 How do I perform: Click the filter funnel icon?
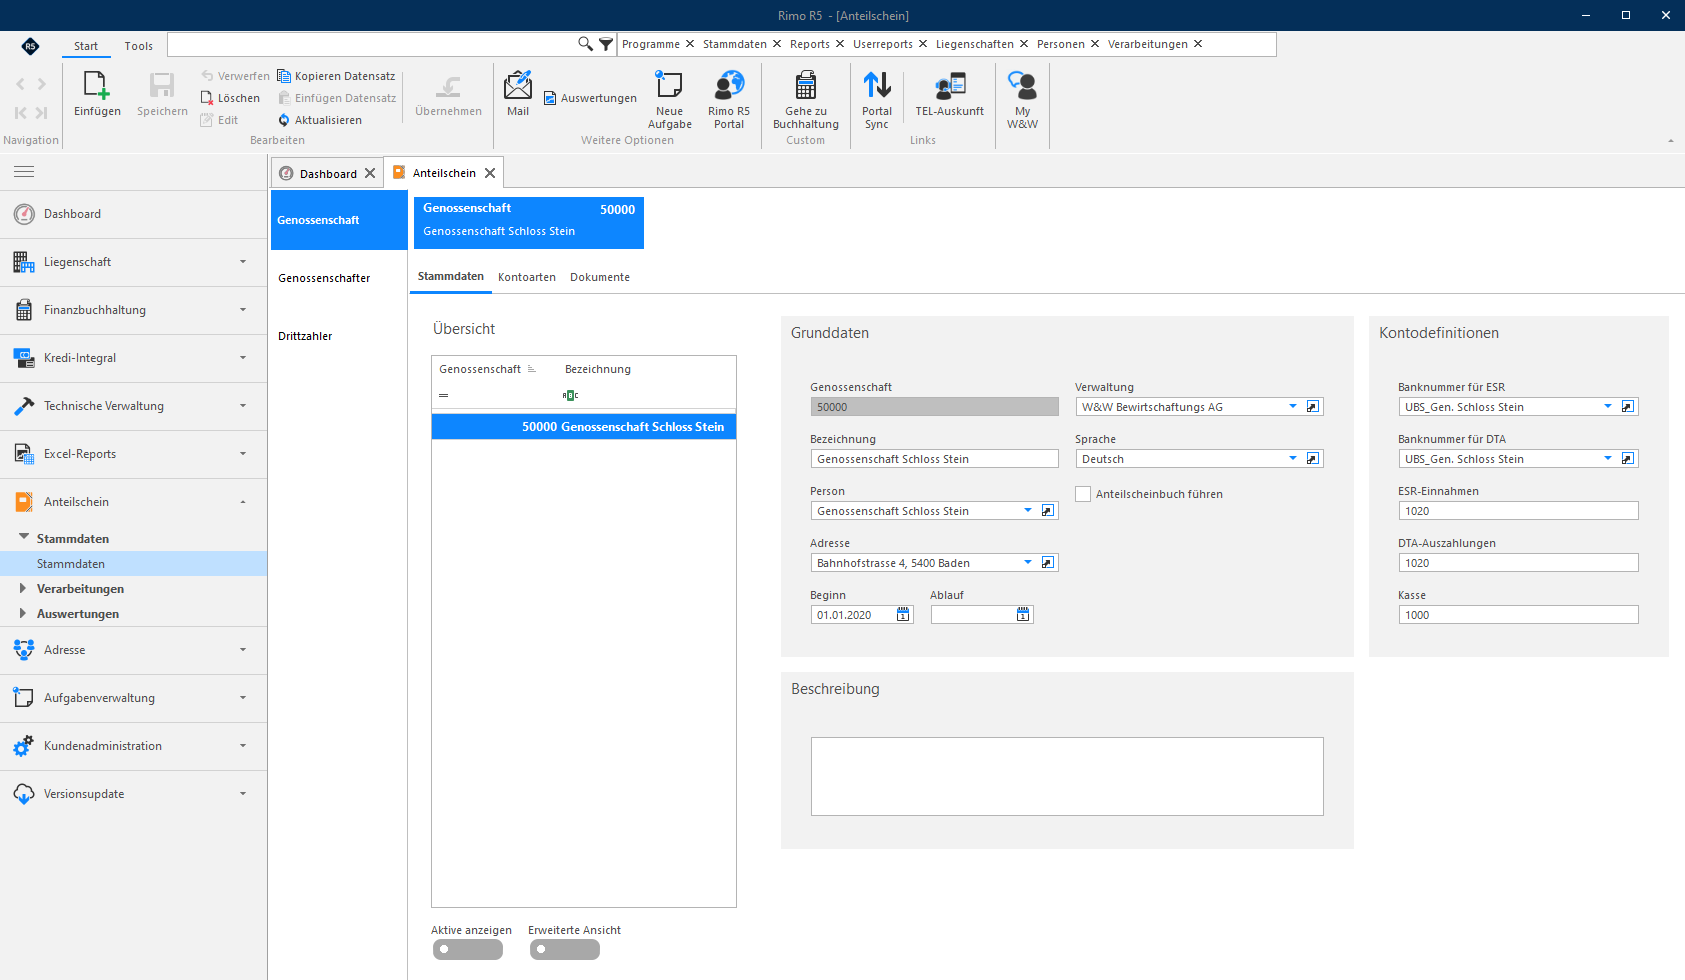[x=606, y=44]
